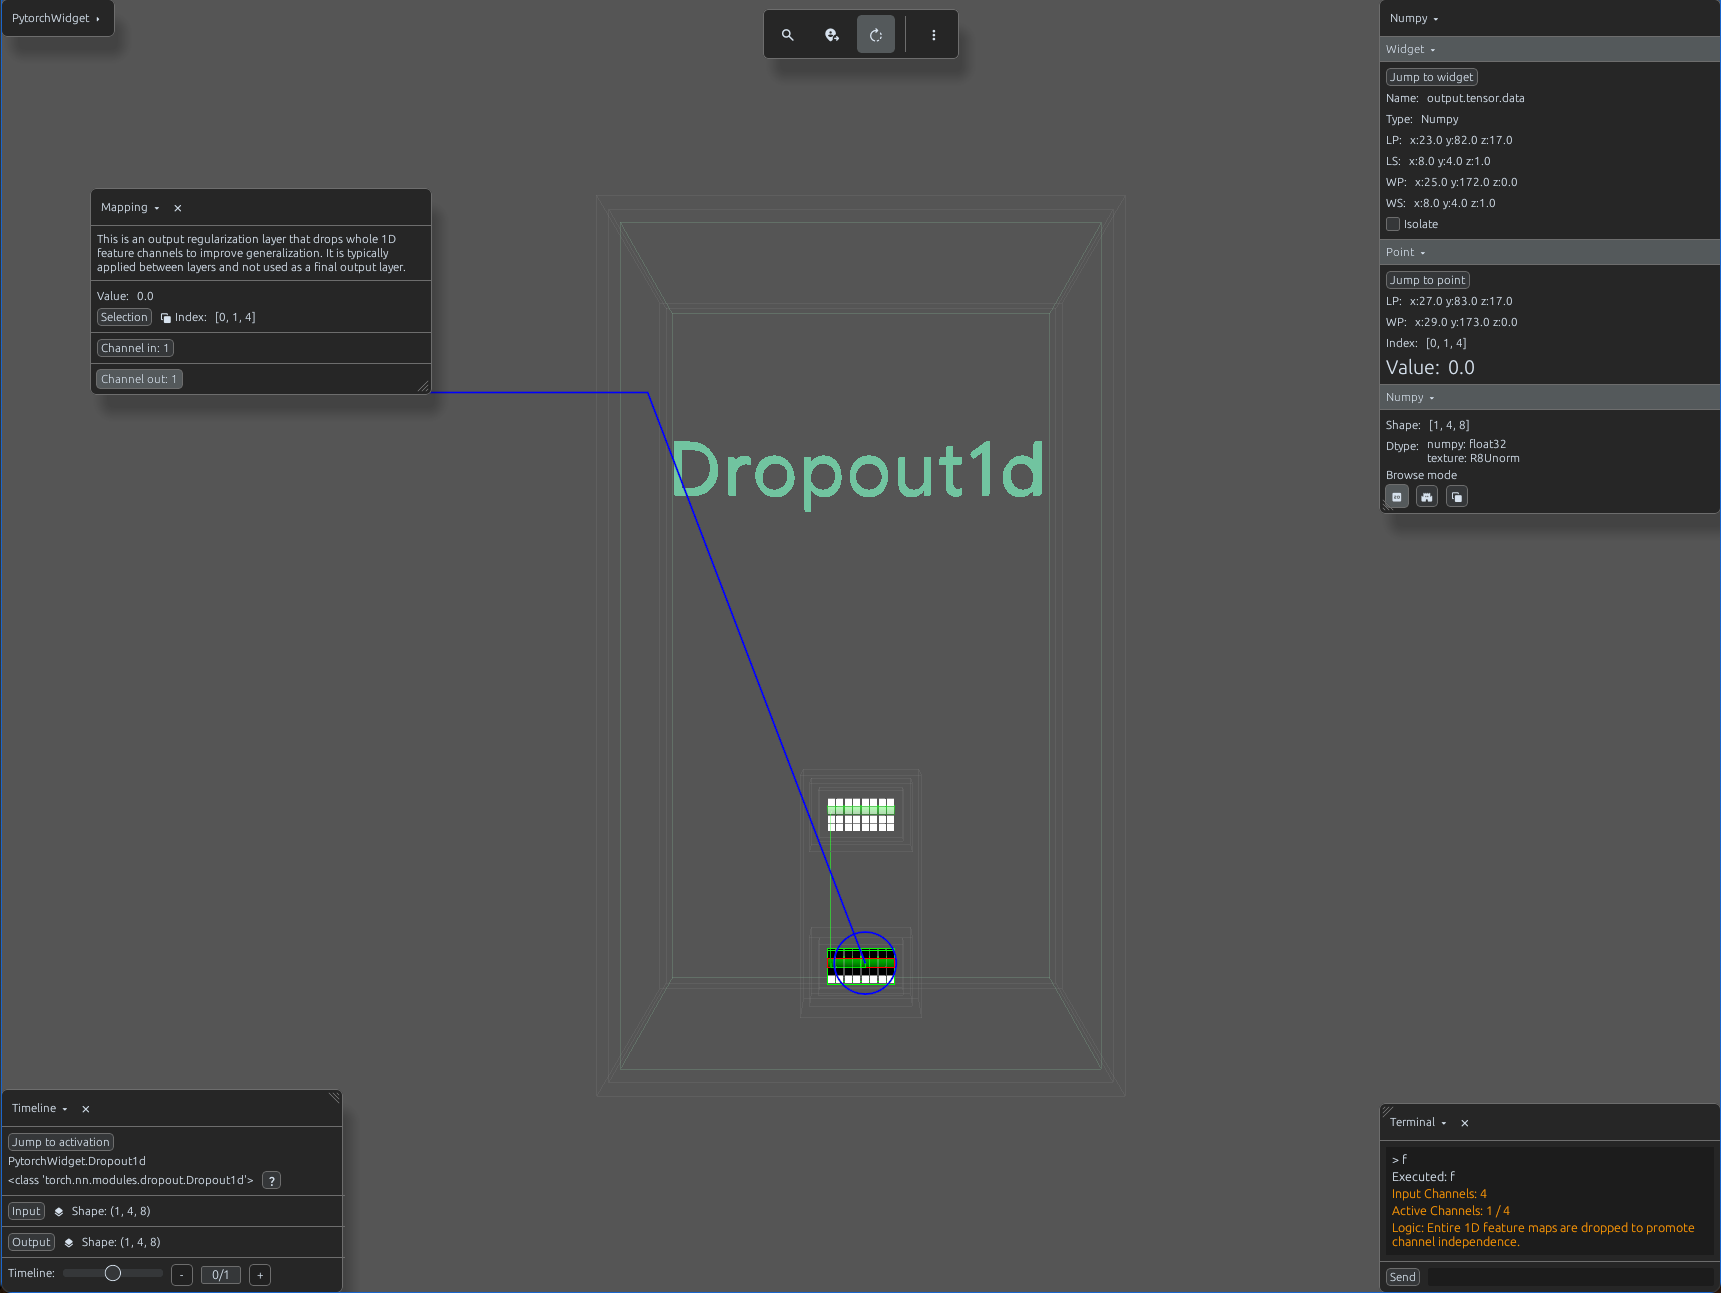Toggle the auto-rotate circular arrow icon

point(876,35)
